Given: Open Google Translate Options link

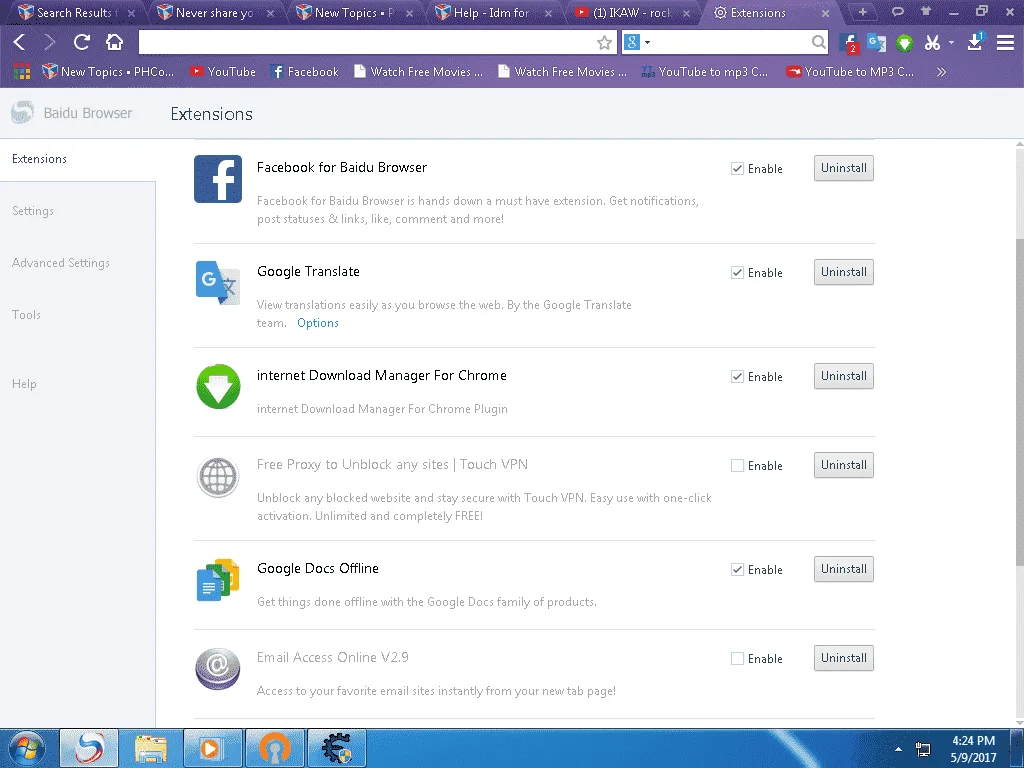Looking at the screenshot, I should 317,323.
